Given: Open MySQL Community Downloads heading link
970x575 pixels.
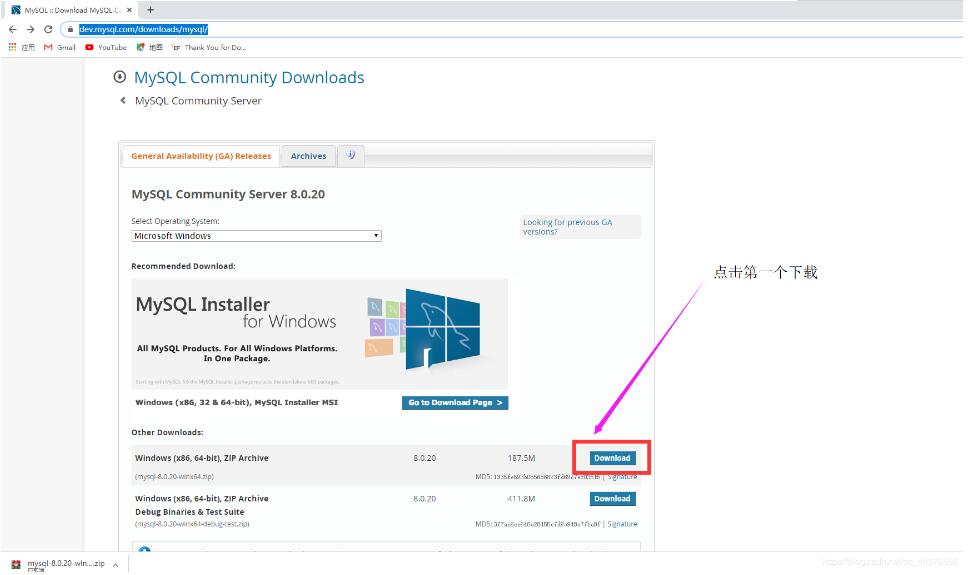Looking at the screenshot, I should (249, 77).
